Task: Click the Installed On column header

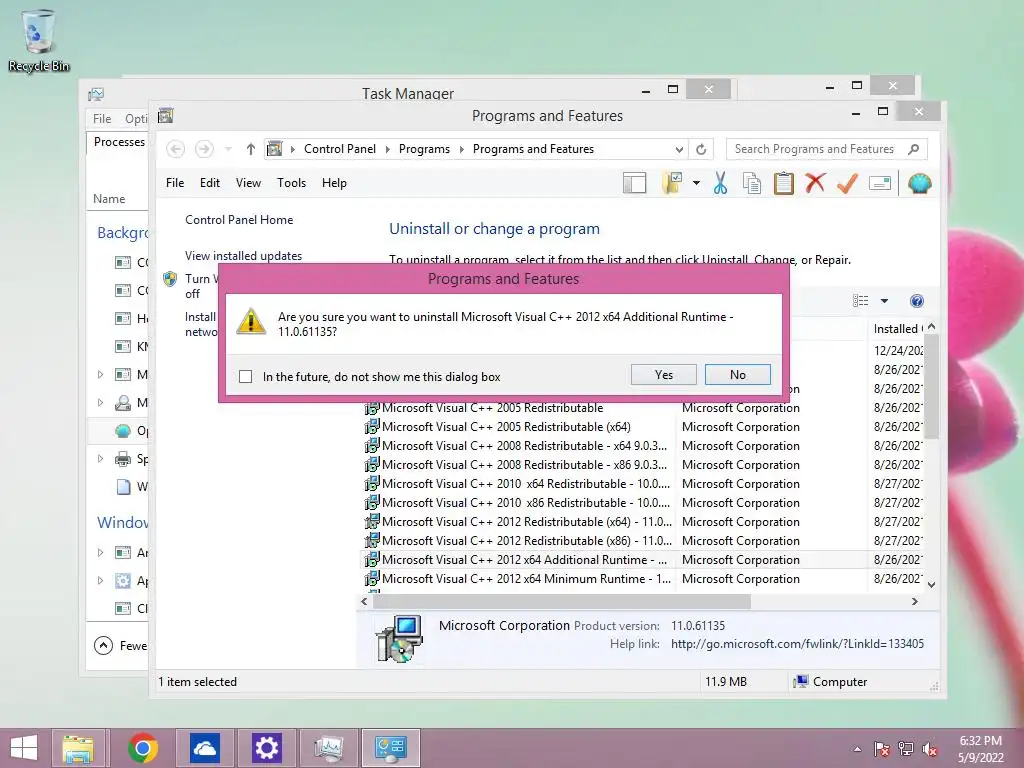Action: pyautogui.click(x=897, y=329)
